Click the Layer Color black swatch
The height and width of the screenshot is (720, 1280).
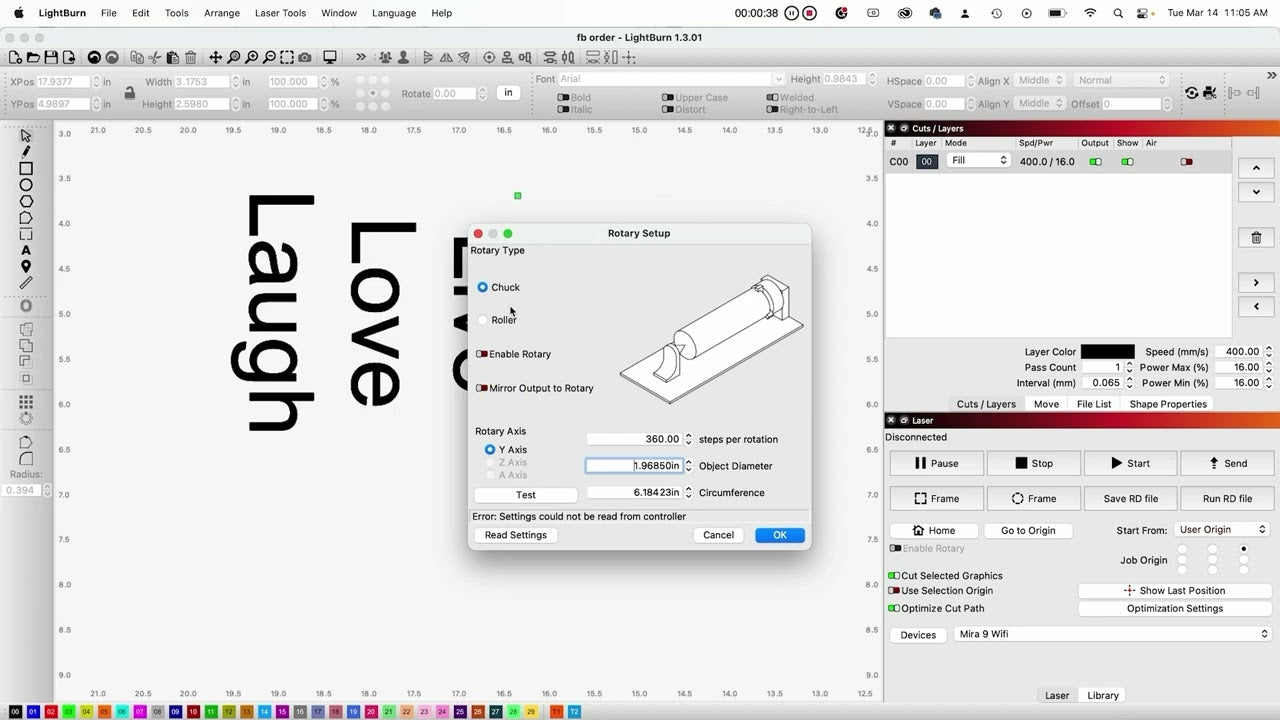1107,352
